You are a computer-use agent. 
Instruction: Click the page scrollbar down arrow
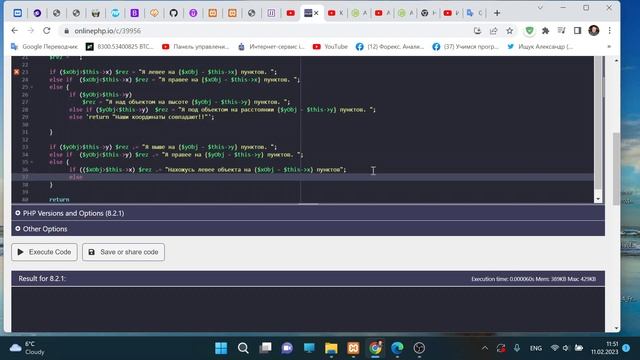(616, 328)
